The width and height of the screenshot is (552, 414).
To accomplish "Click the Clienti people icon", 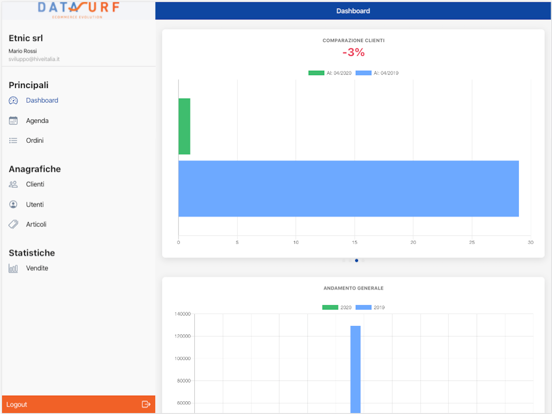I will coord(13,184).
